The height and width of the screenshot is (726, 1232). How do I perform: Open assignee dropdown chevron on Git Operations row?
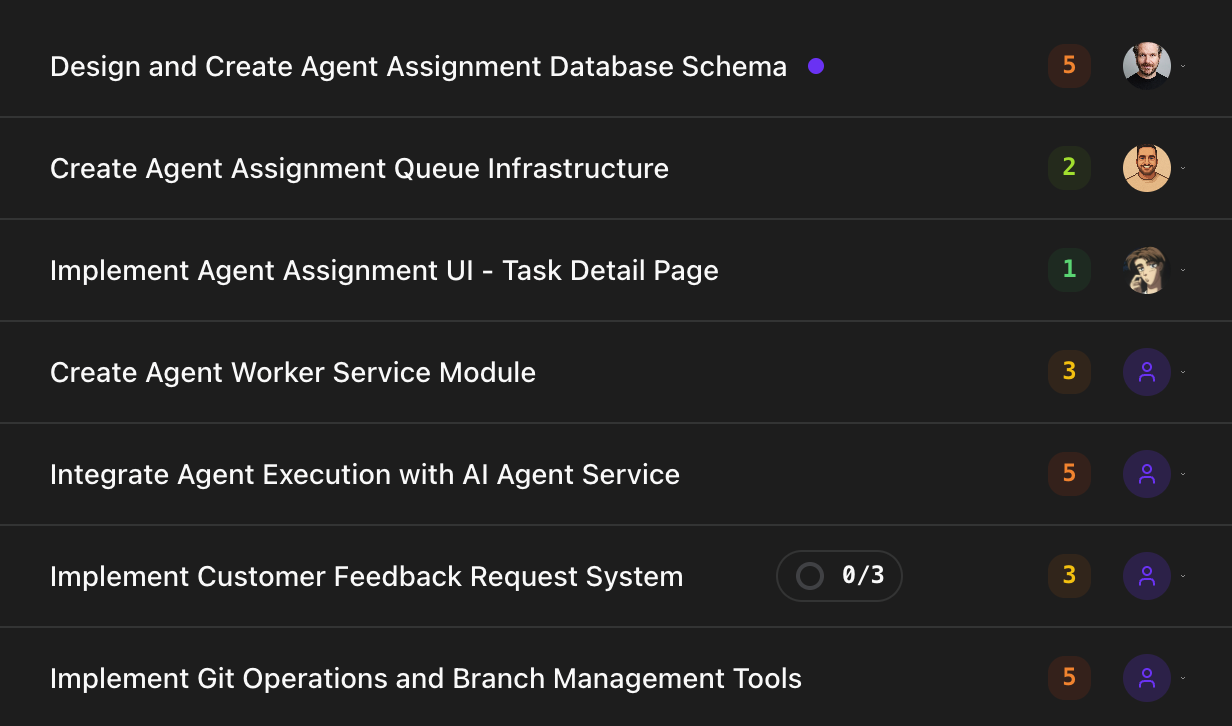point(1183,678)
